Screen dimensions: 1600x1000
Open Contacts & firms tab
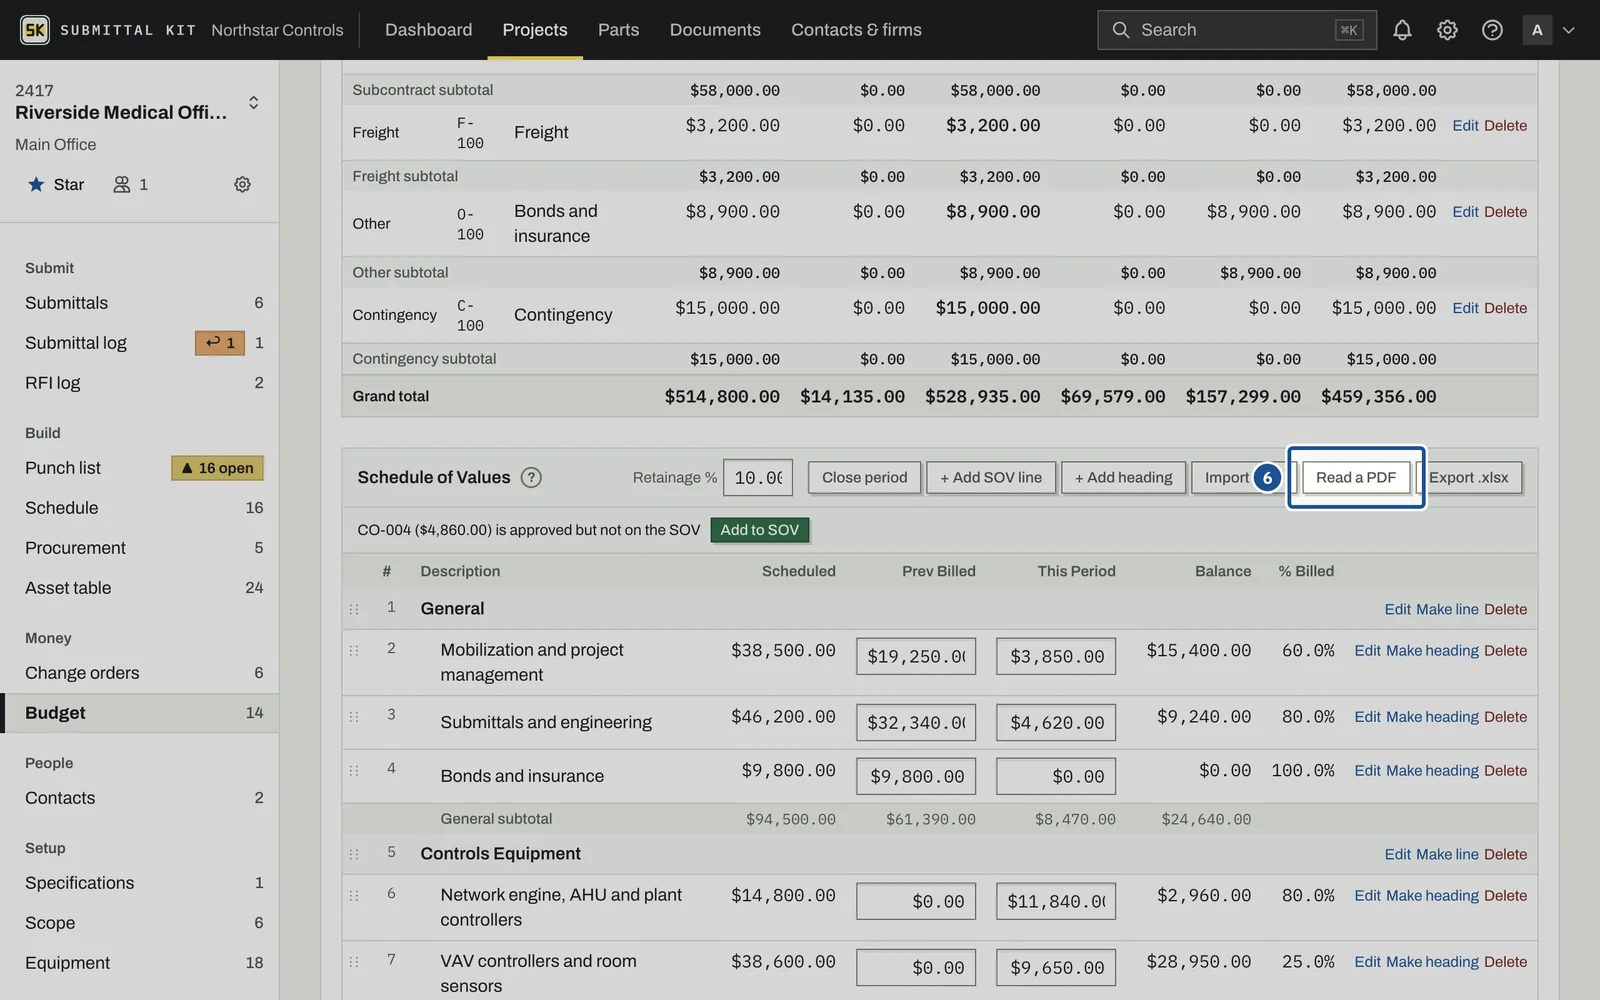[856, 30]
